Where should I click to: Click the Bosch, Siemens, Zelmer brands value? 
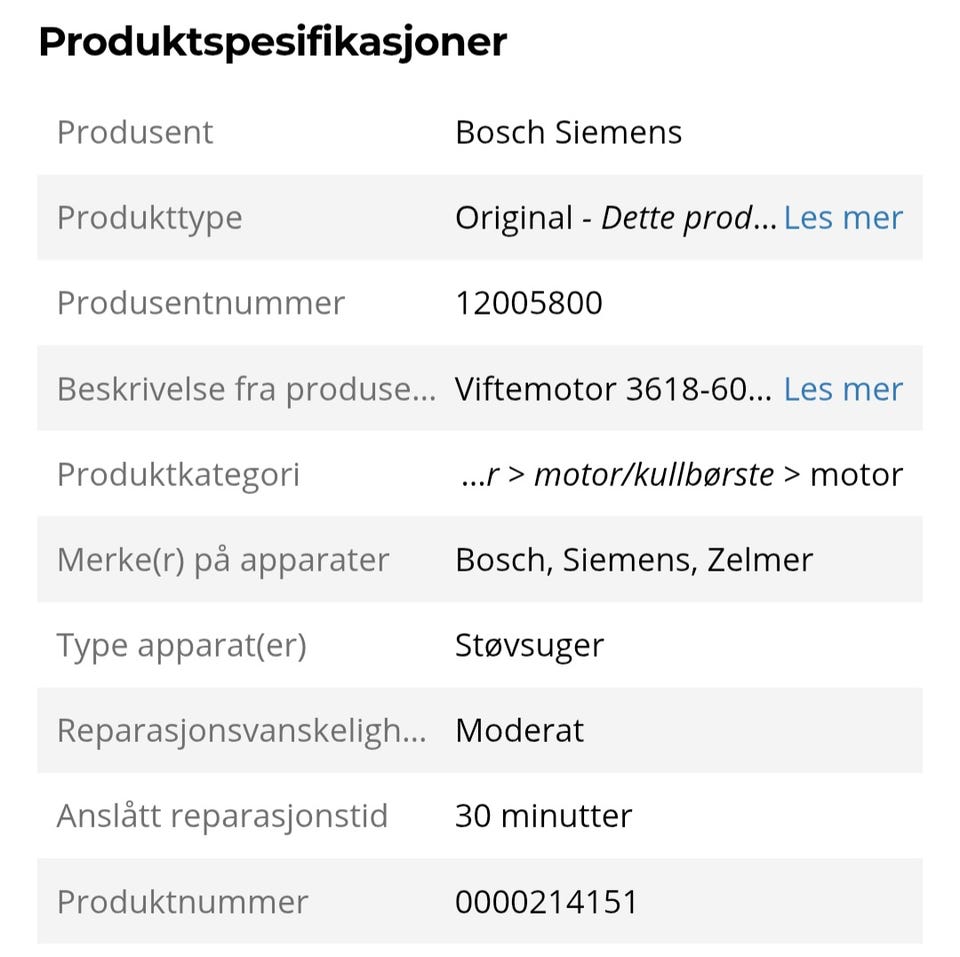pos(634,560)
